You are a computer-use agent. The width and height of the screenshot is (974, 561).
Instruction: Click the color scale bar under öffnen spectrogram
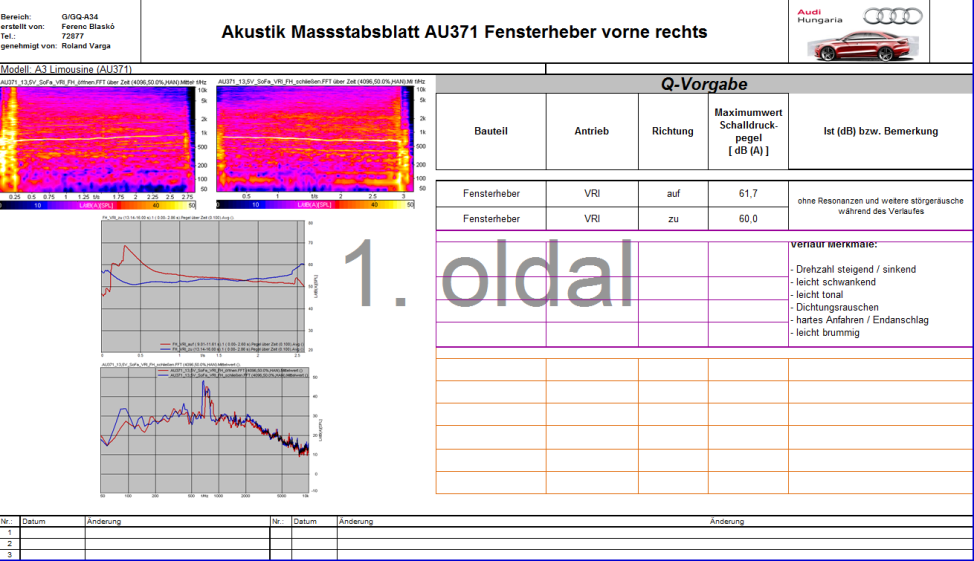pos(98,205)
